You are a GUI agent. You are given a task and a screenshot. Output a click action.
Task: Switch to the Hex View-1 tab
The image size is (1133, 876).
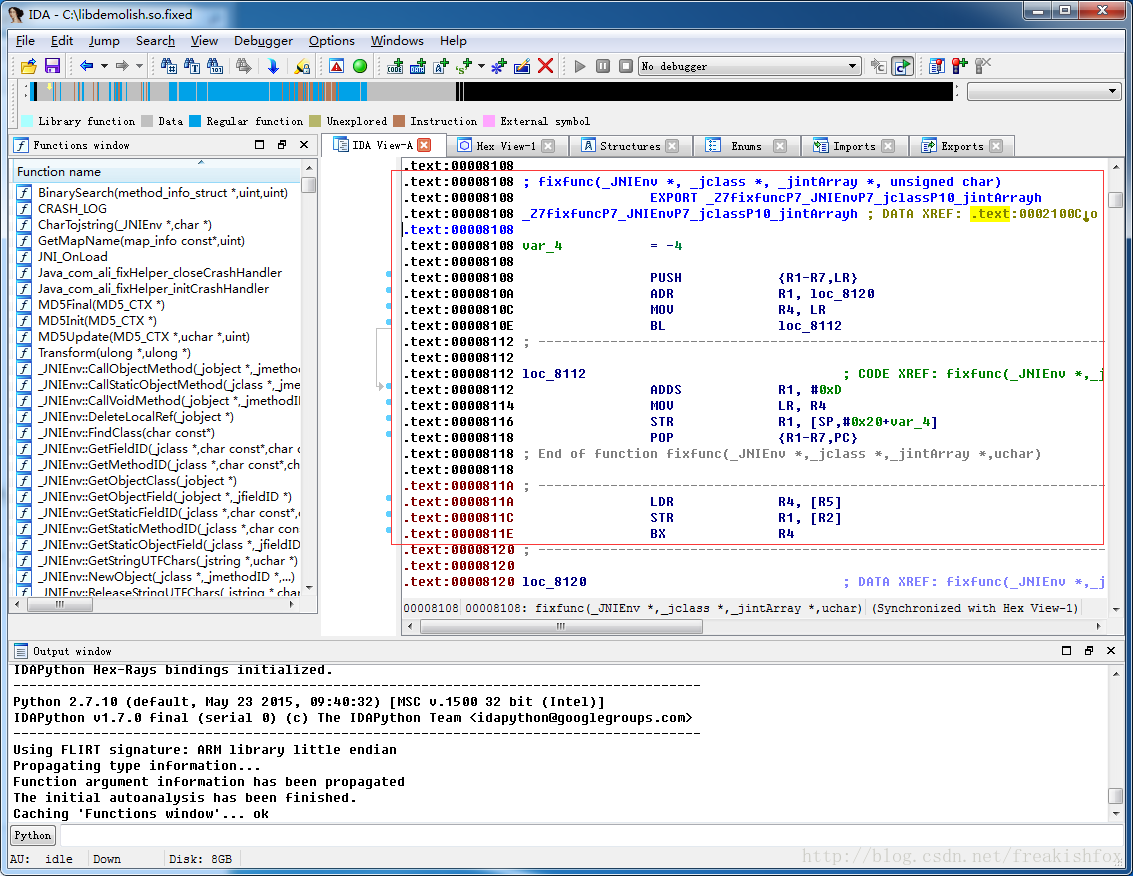point(505,146)
